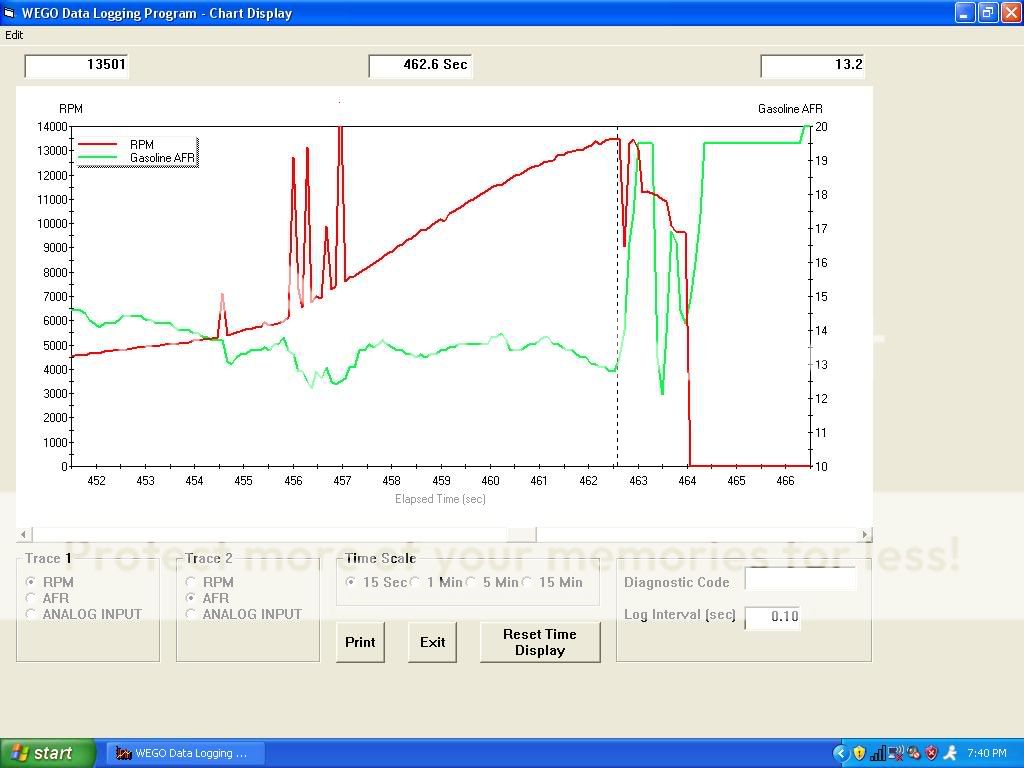The width and height of the screenshot is (1024, 768).
Task: Close the WEGO Chart Display window
Action: tap(1010, 13)
